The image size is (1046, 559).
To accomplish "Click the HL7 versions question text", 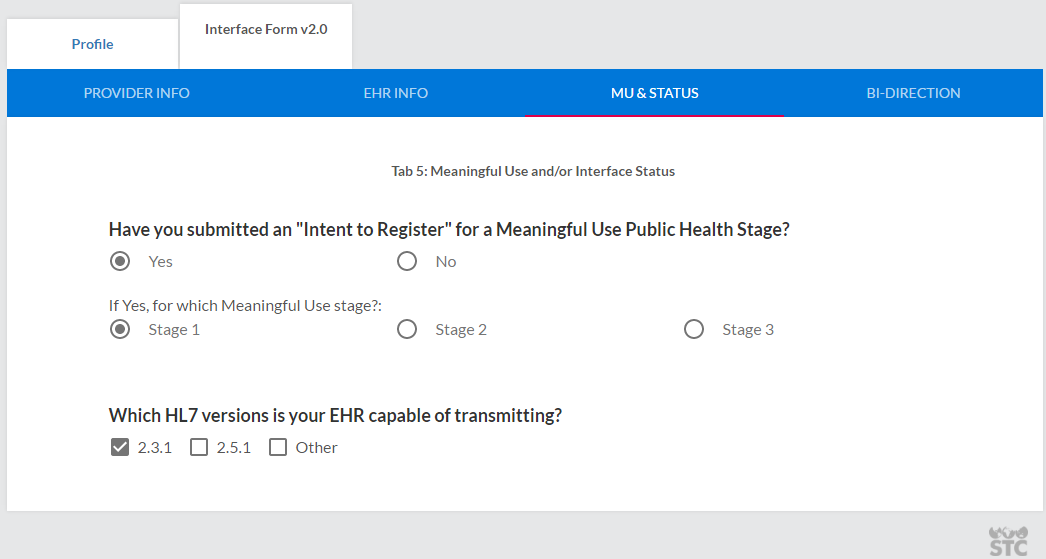I will [335, 415].
